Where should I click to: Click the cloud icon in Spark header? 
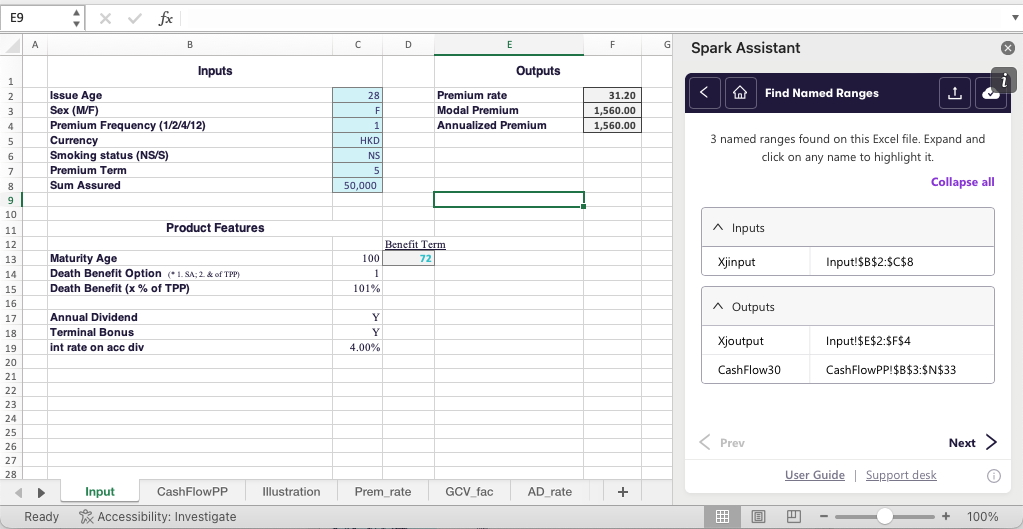[x=990, y=93]
